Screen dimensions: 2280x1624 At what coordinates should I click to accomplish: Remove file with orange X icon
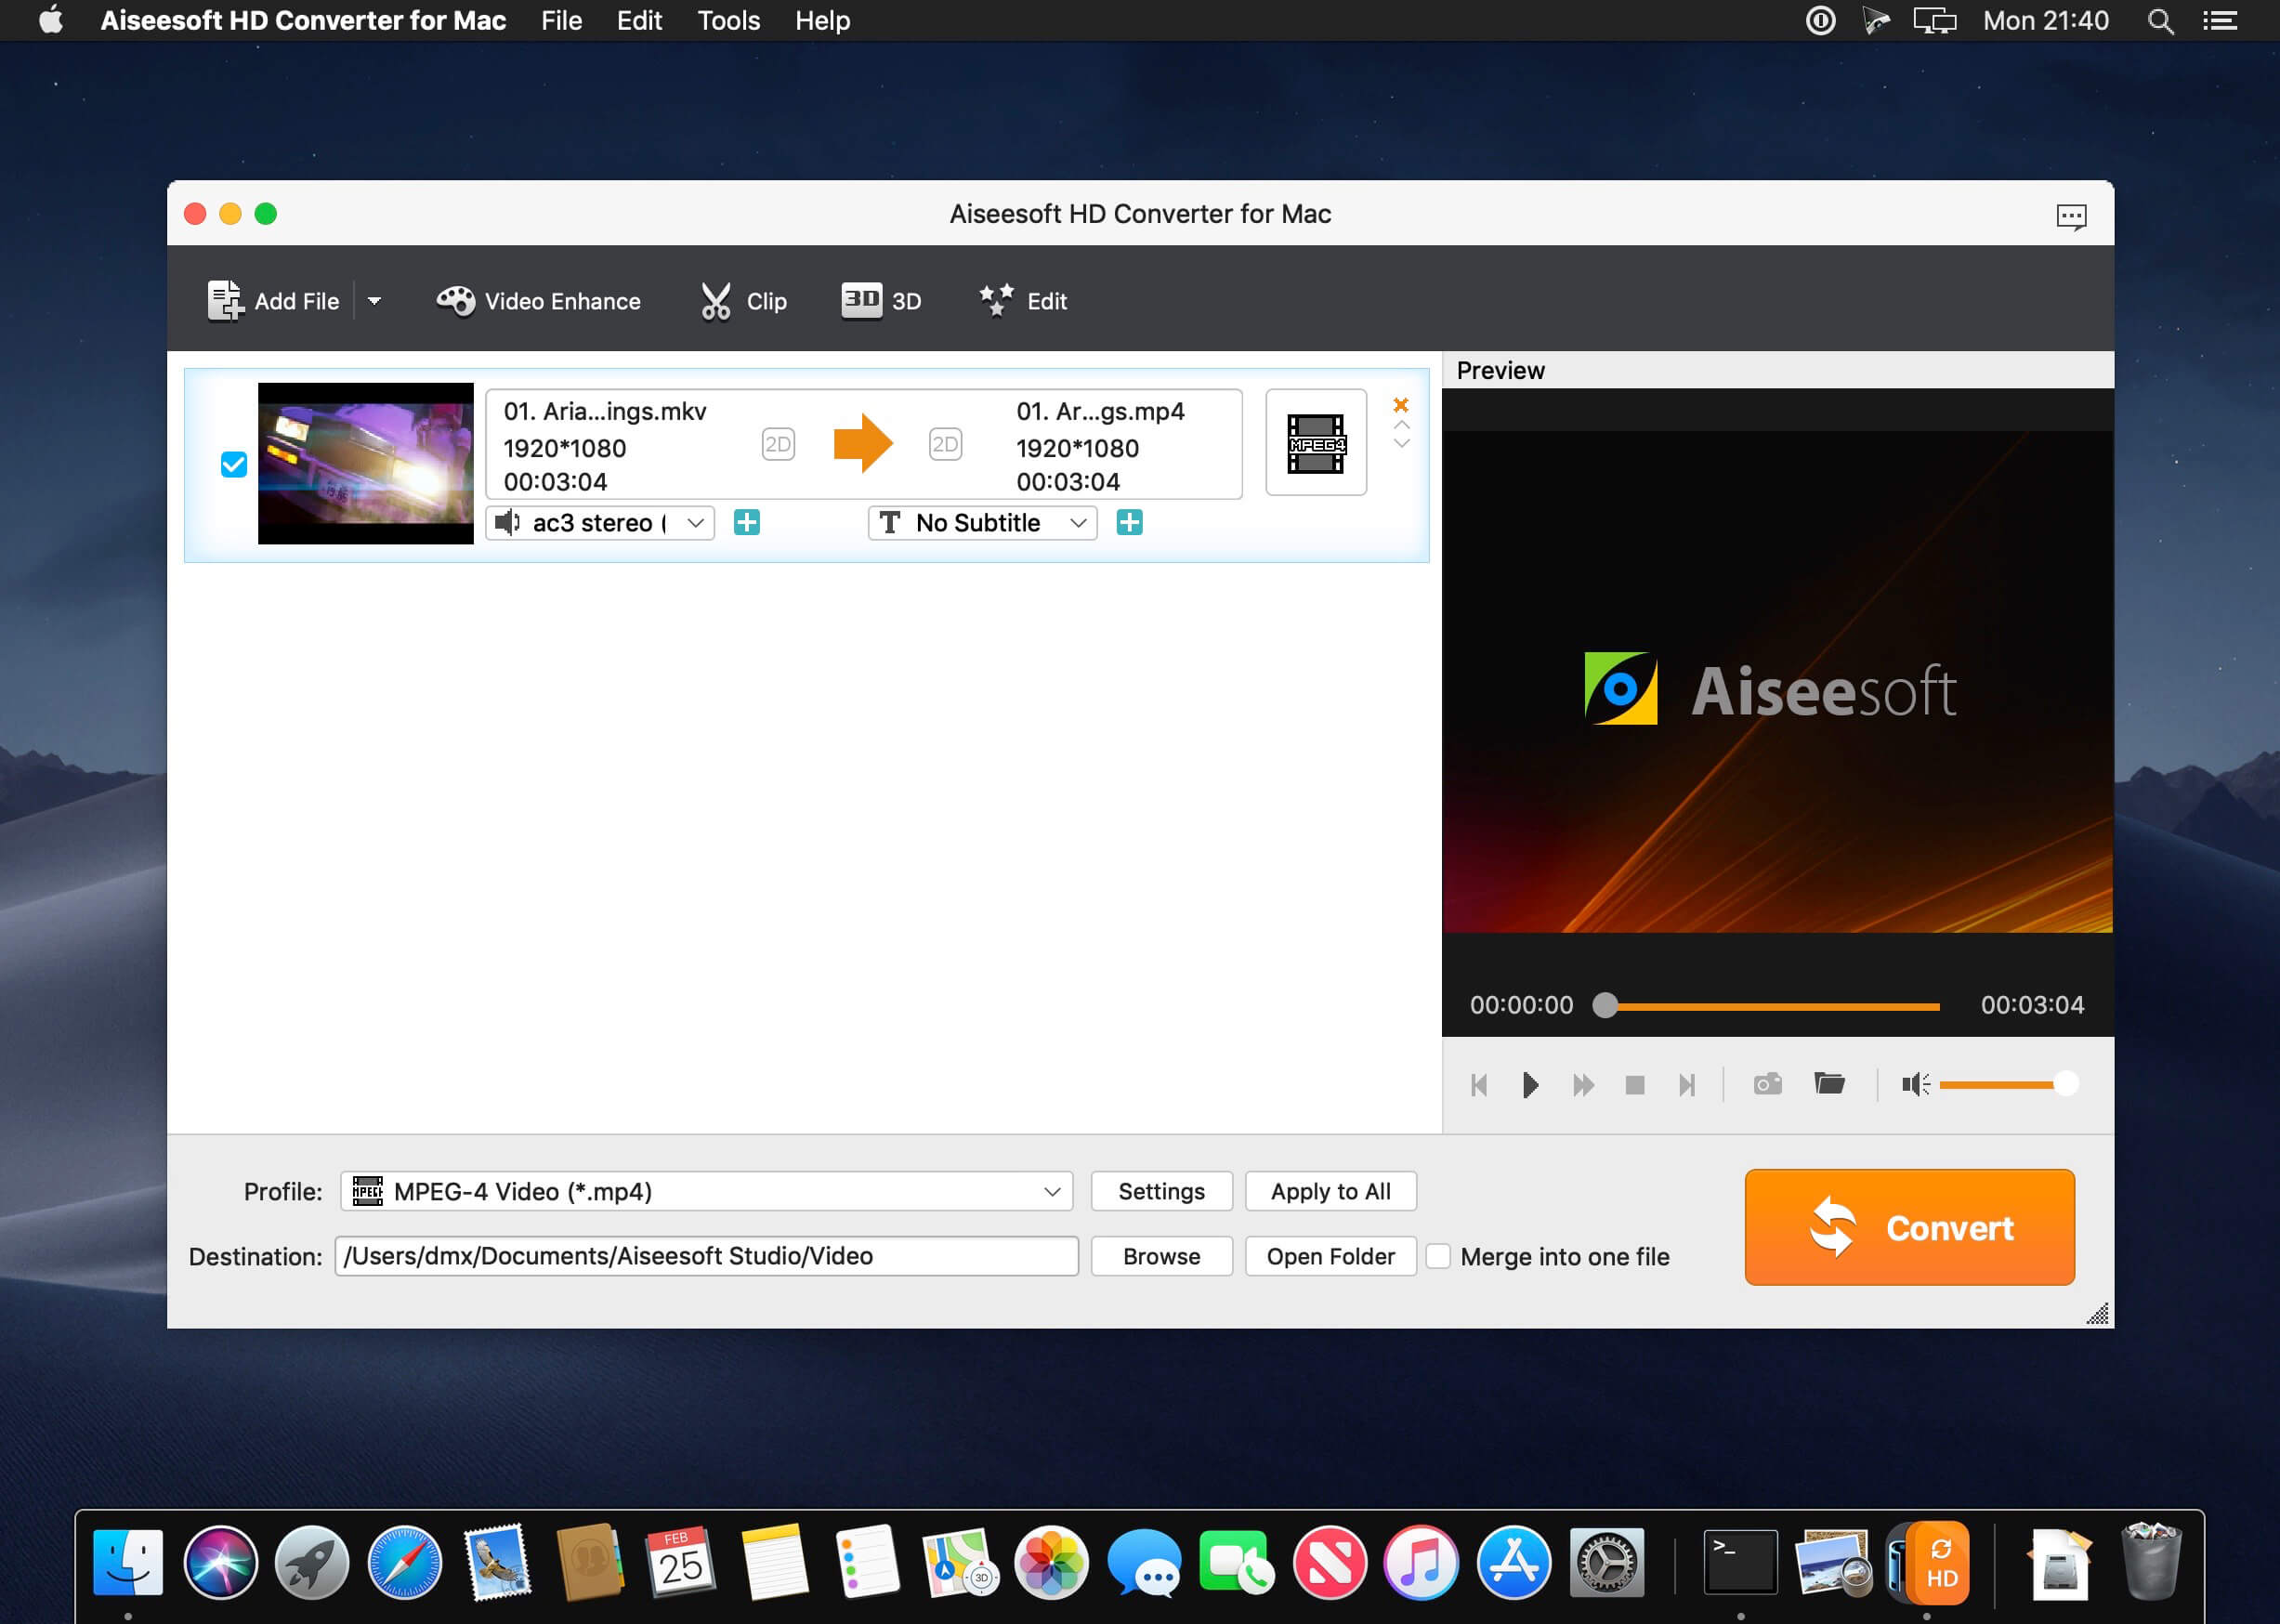tap(1400, 405)
